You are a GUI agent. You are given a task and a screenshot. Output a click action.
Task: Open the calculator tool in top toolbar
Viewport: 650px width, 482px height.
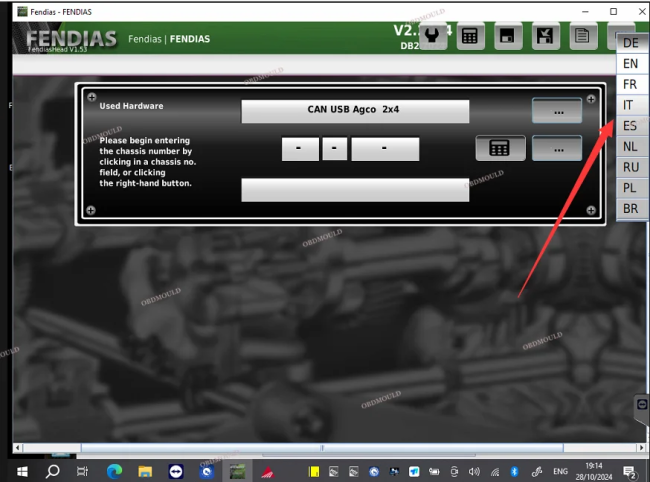[x=470, y=36]
